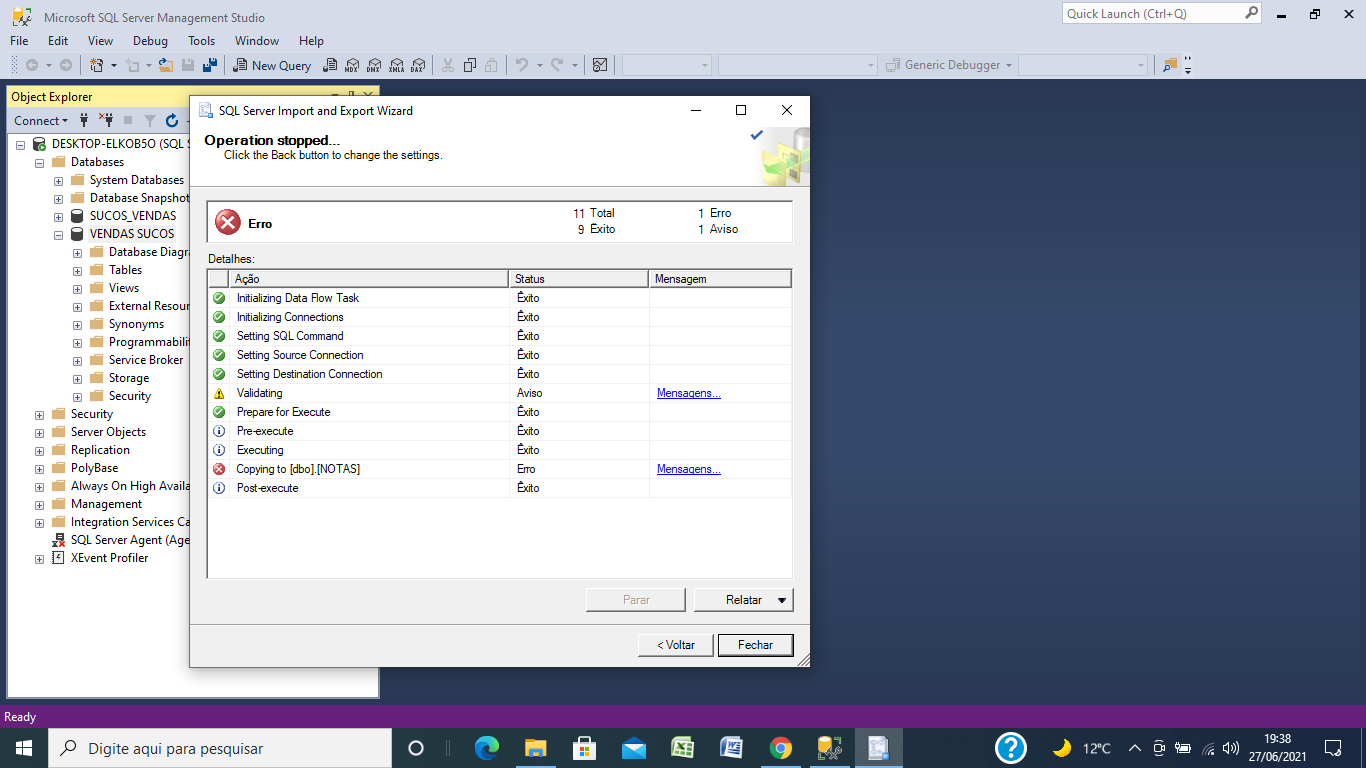
Task: Click the Windows taskbar search box
Action: (220, 748)
